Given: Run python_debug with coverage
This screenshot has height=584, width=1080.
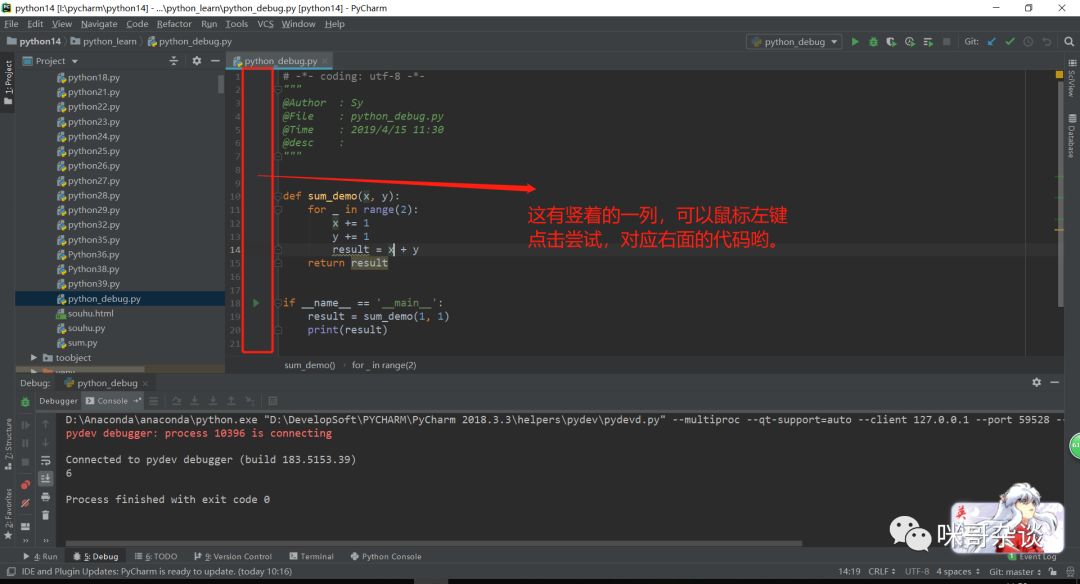Looking at the screenshot, I should tap(891, 42).
